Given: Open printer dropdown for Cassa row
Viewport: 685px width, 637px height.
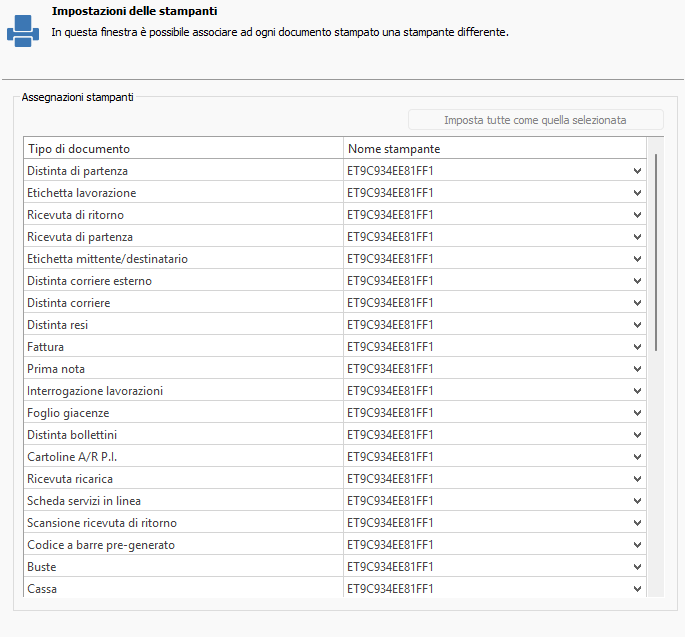Looking at the screenshot, I should pyautogui.click(x=637, y=589).
